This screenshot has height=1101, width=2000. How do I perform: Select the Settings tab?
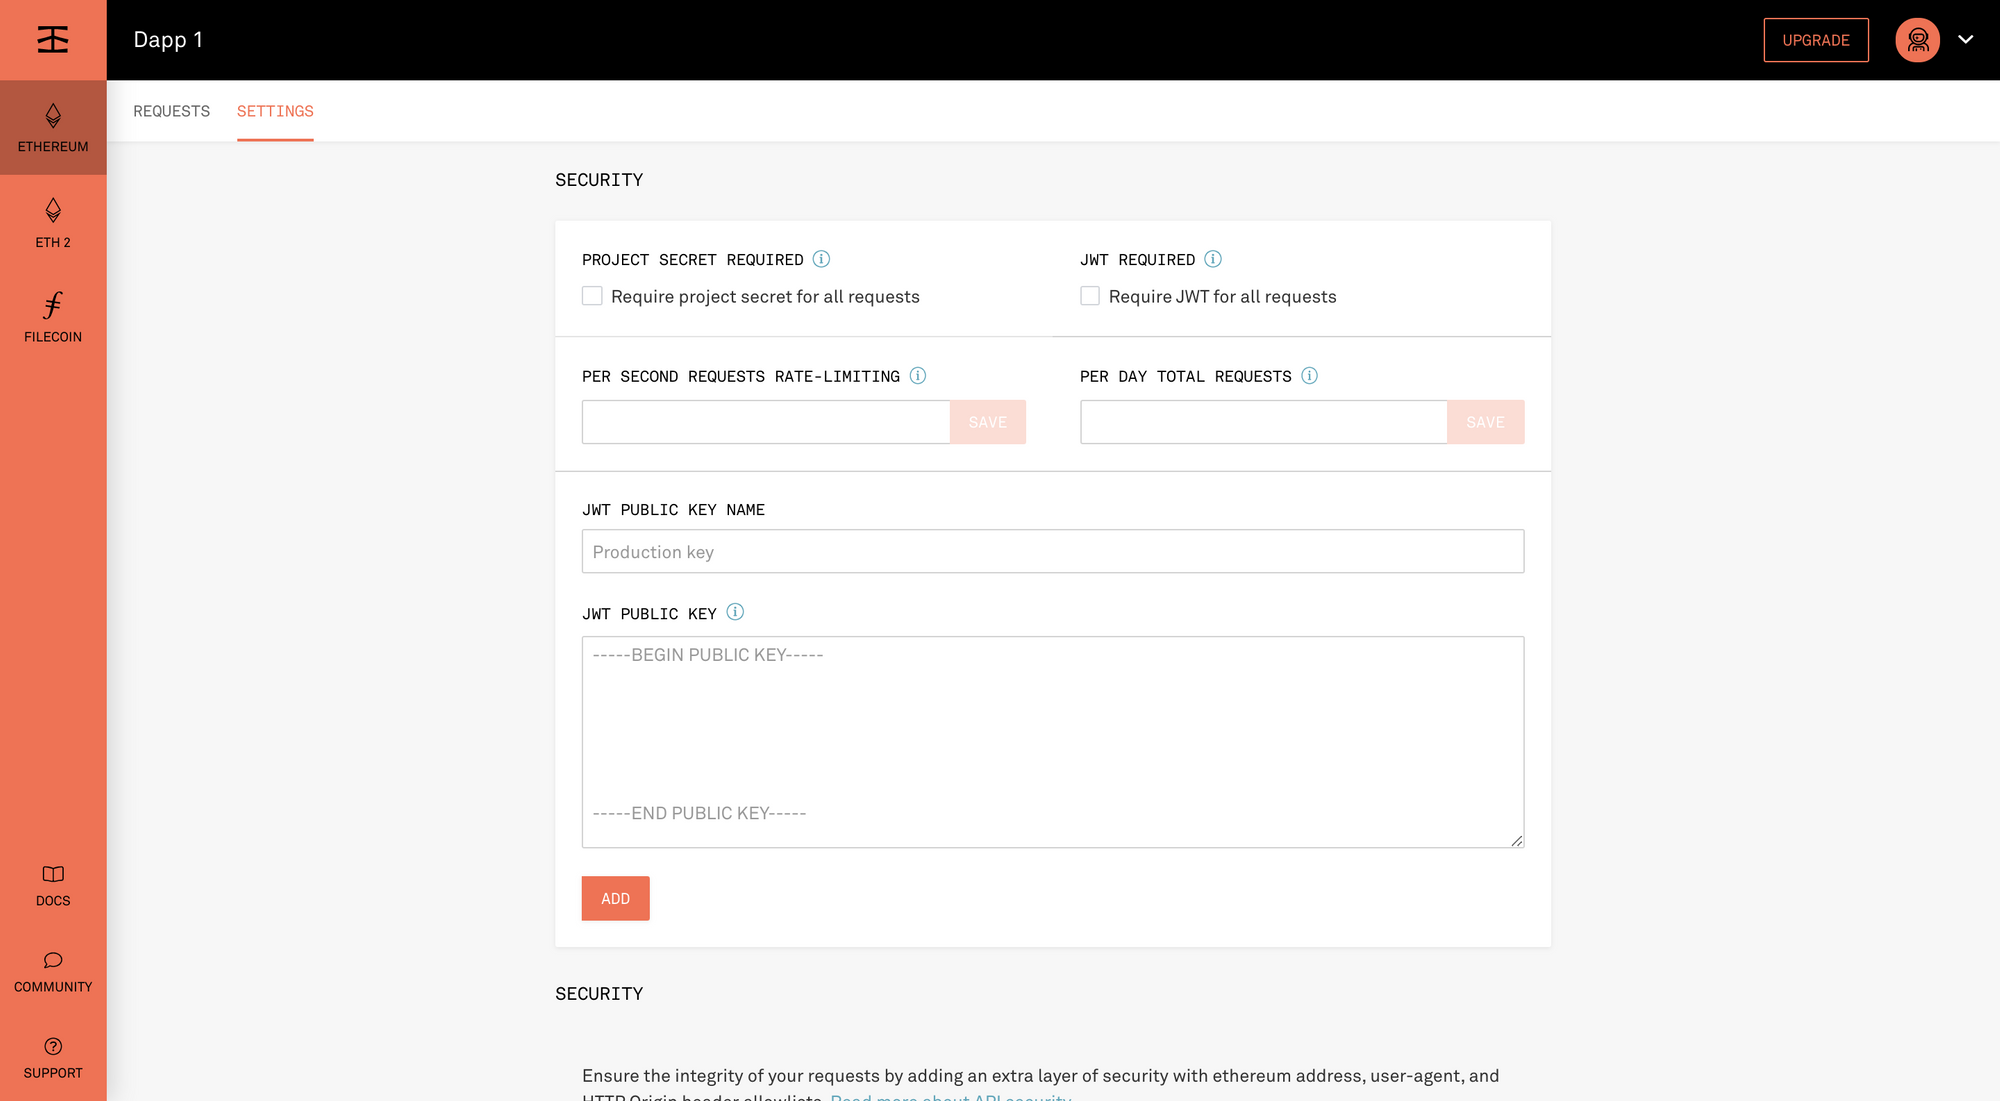point(275,111)
